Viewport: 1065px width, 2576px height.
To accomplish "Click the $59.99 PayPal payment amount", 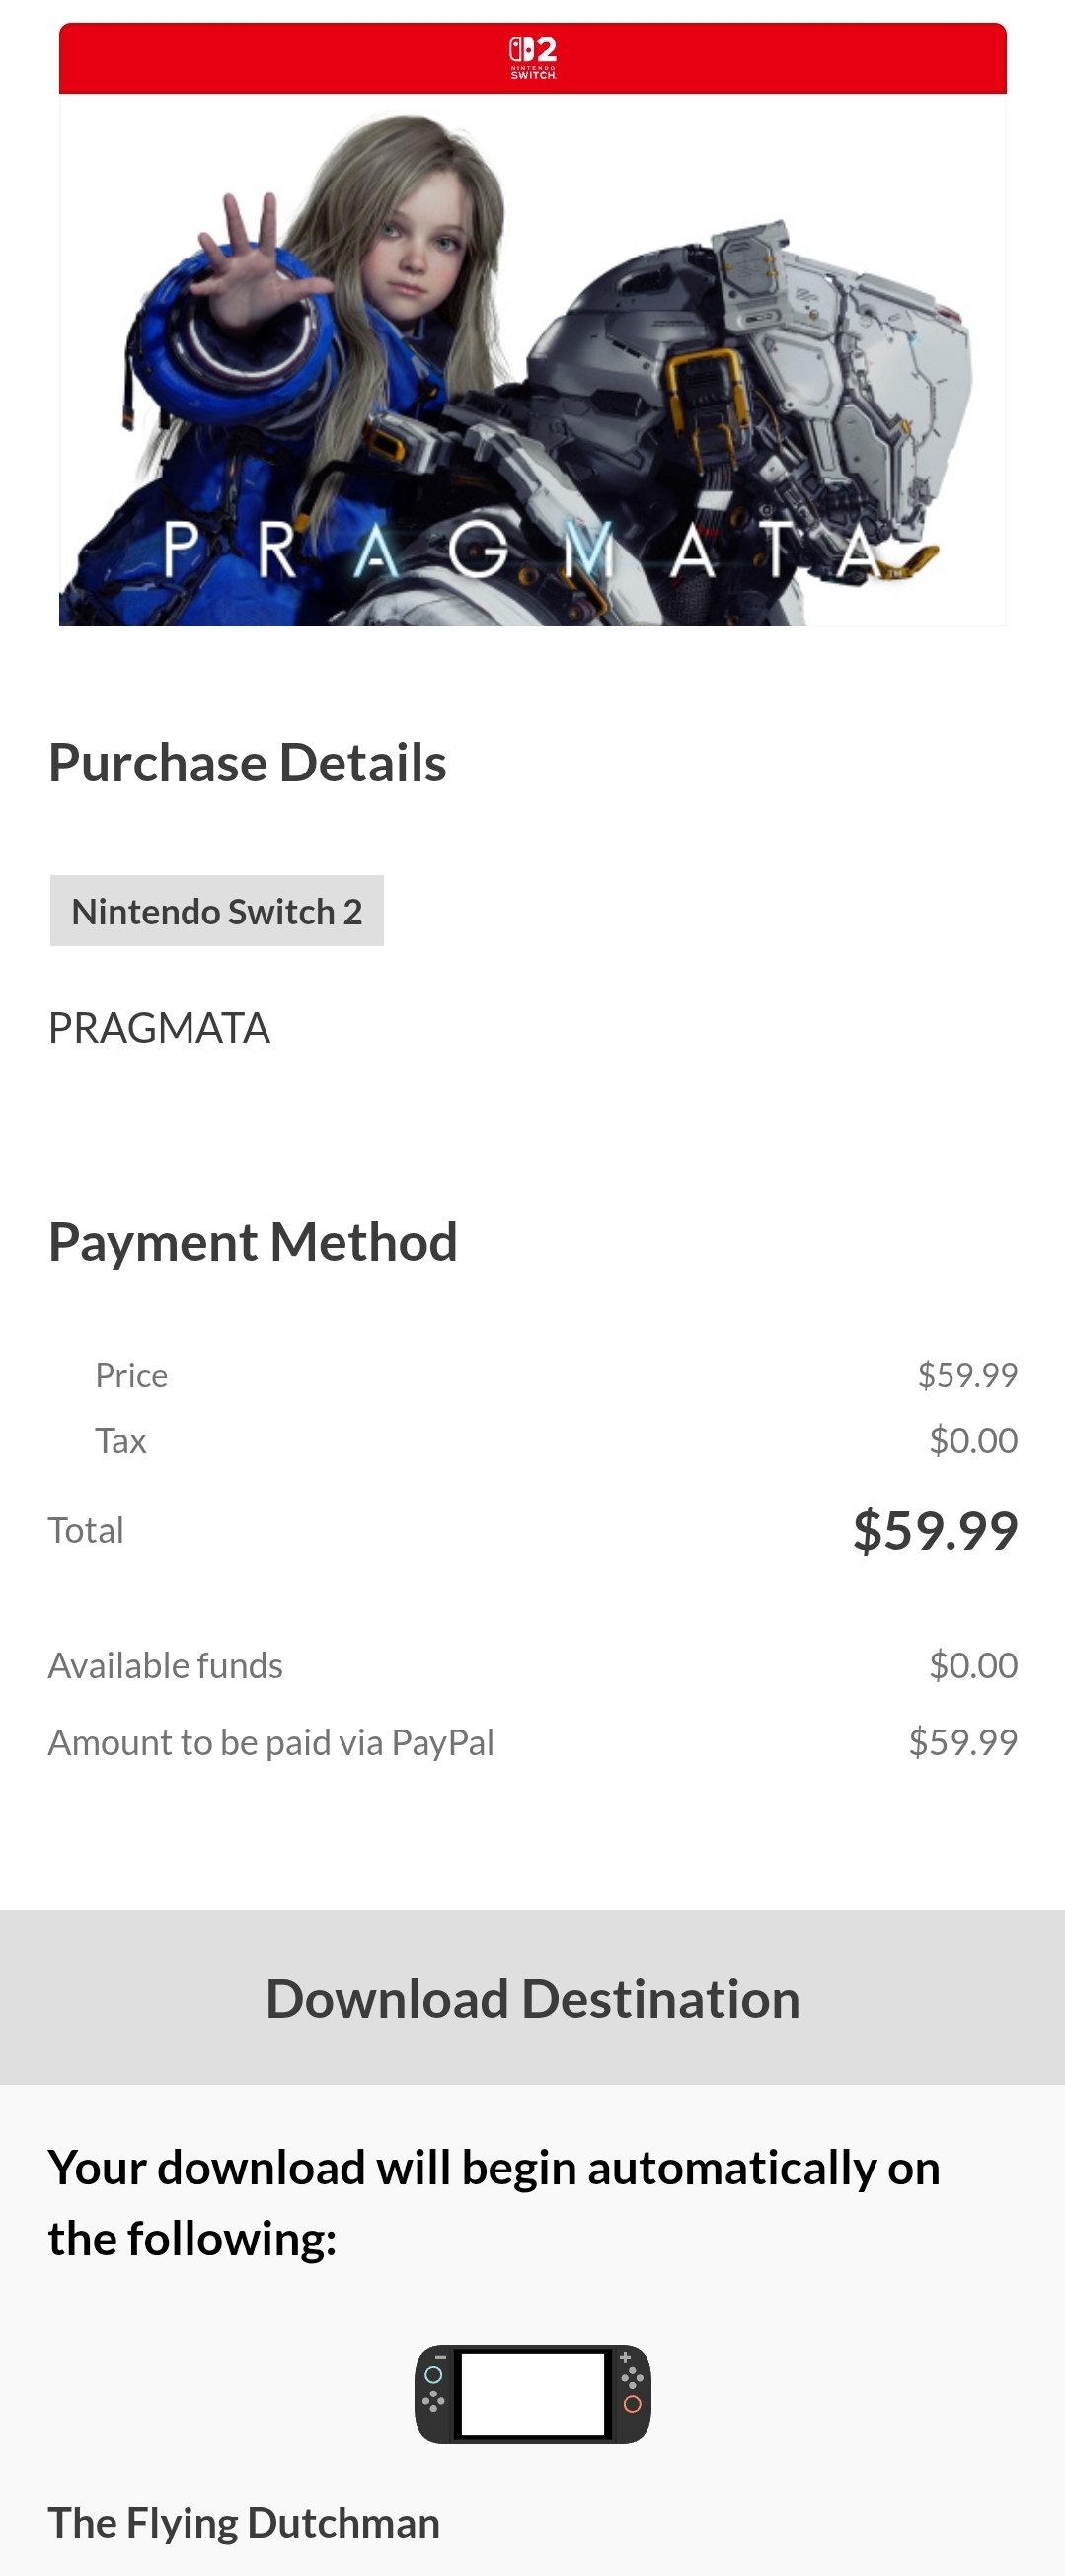I will click(x=962, y=1743).
